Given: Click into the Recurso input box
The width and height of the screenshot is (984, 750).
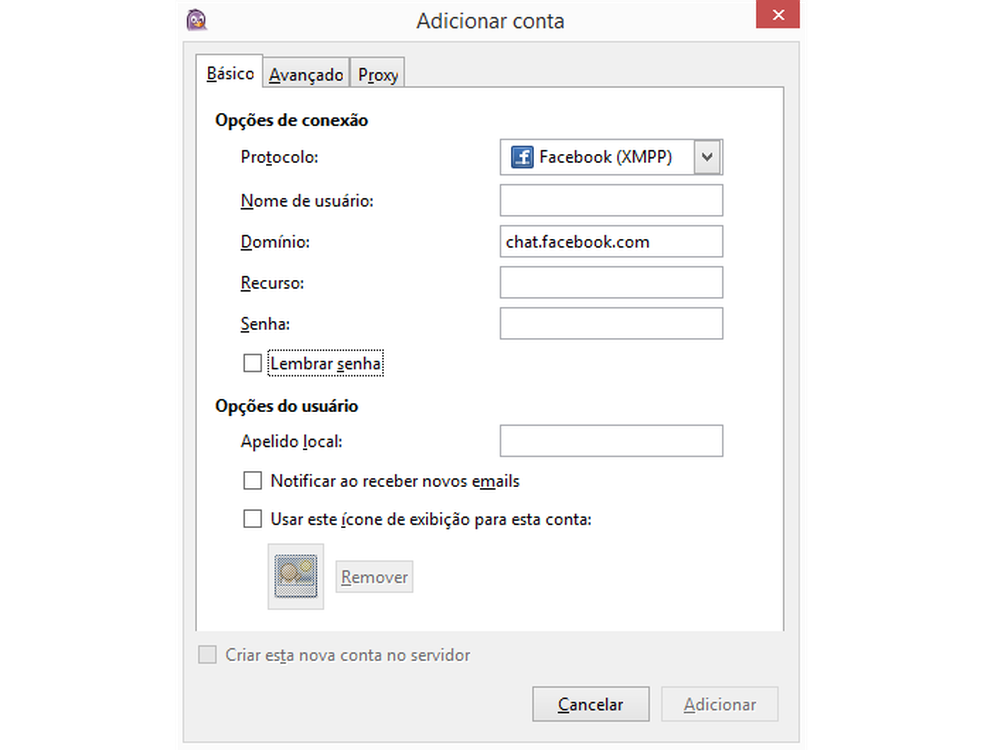Looking at the screenshot, I should tap(611, 282).
